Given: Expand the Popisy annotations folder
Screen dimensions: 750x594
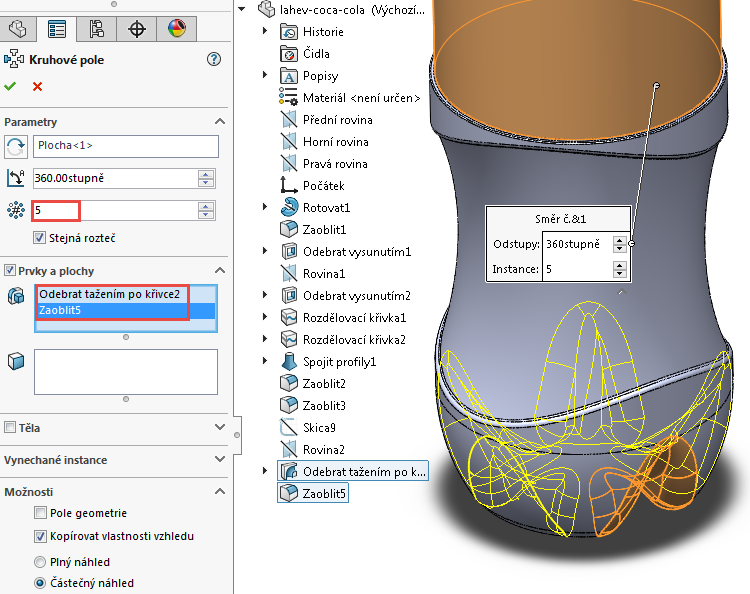Looking at the screenshot, I should click(x=265, y=75).
